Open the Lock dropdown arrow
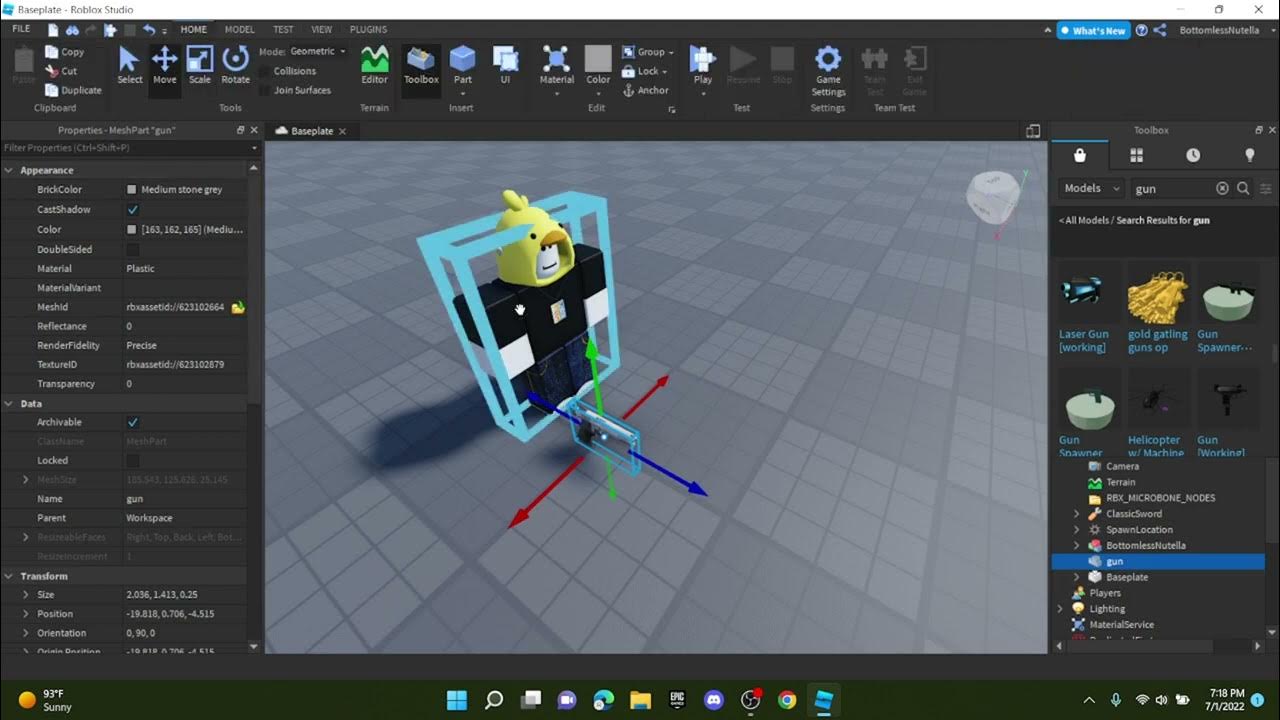 point(665,72)
